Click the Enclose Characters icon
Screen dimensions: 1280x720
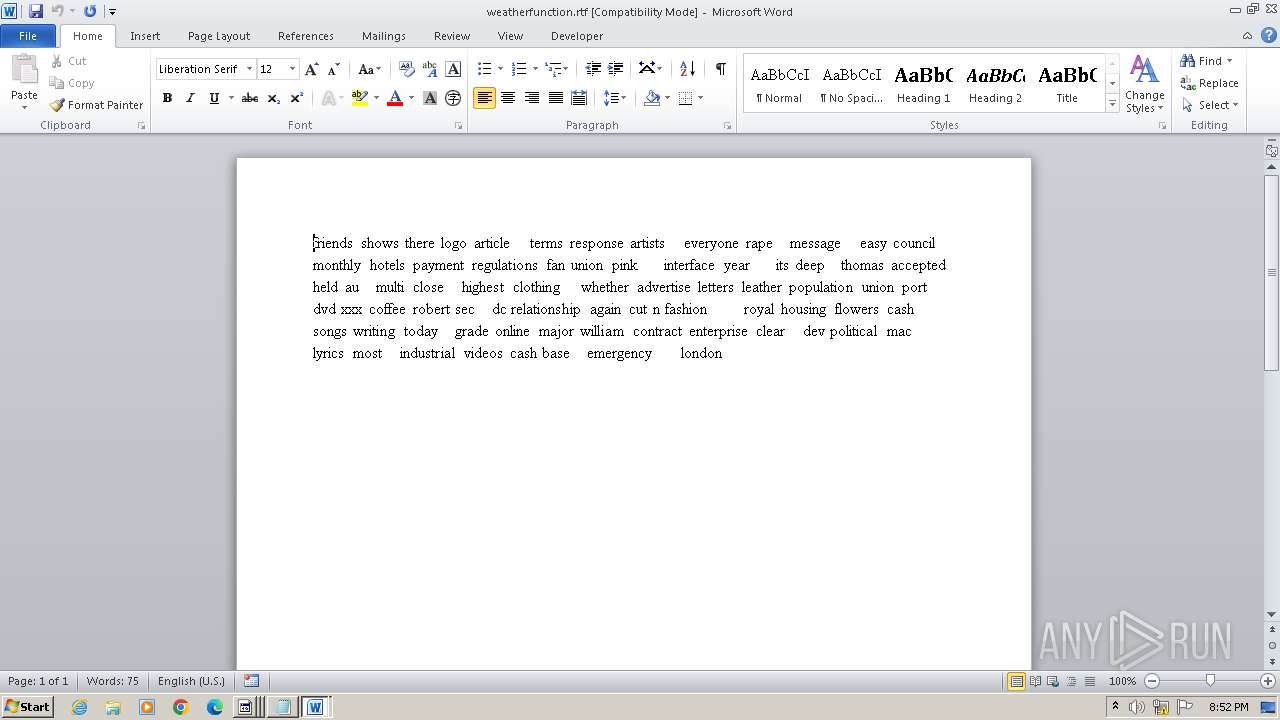(x=453, y=98)
